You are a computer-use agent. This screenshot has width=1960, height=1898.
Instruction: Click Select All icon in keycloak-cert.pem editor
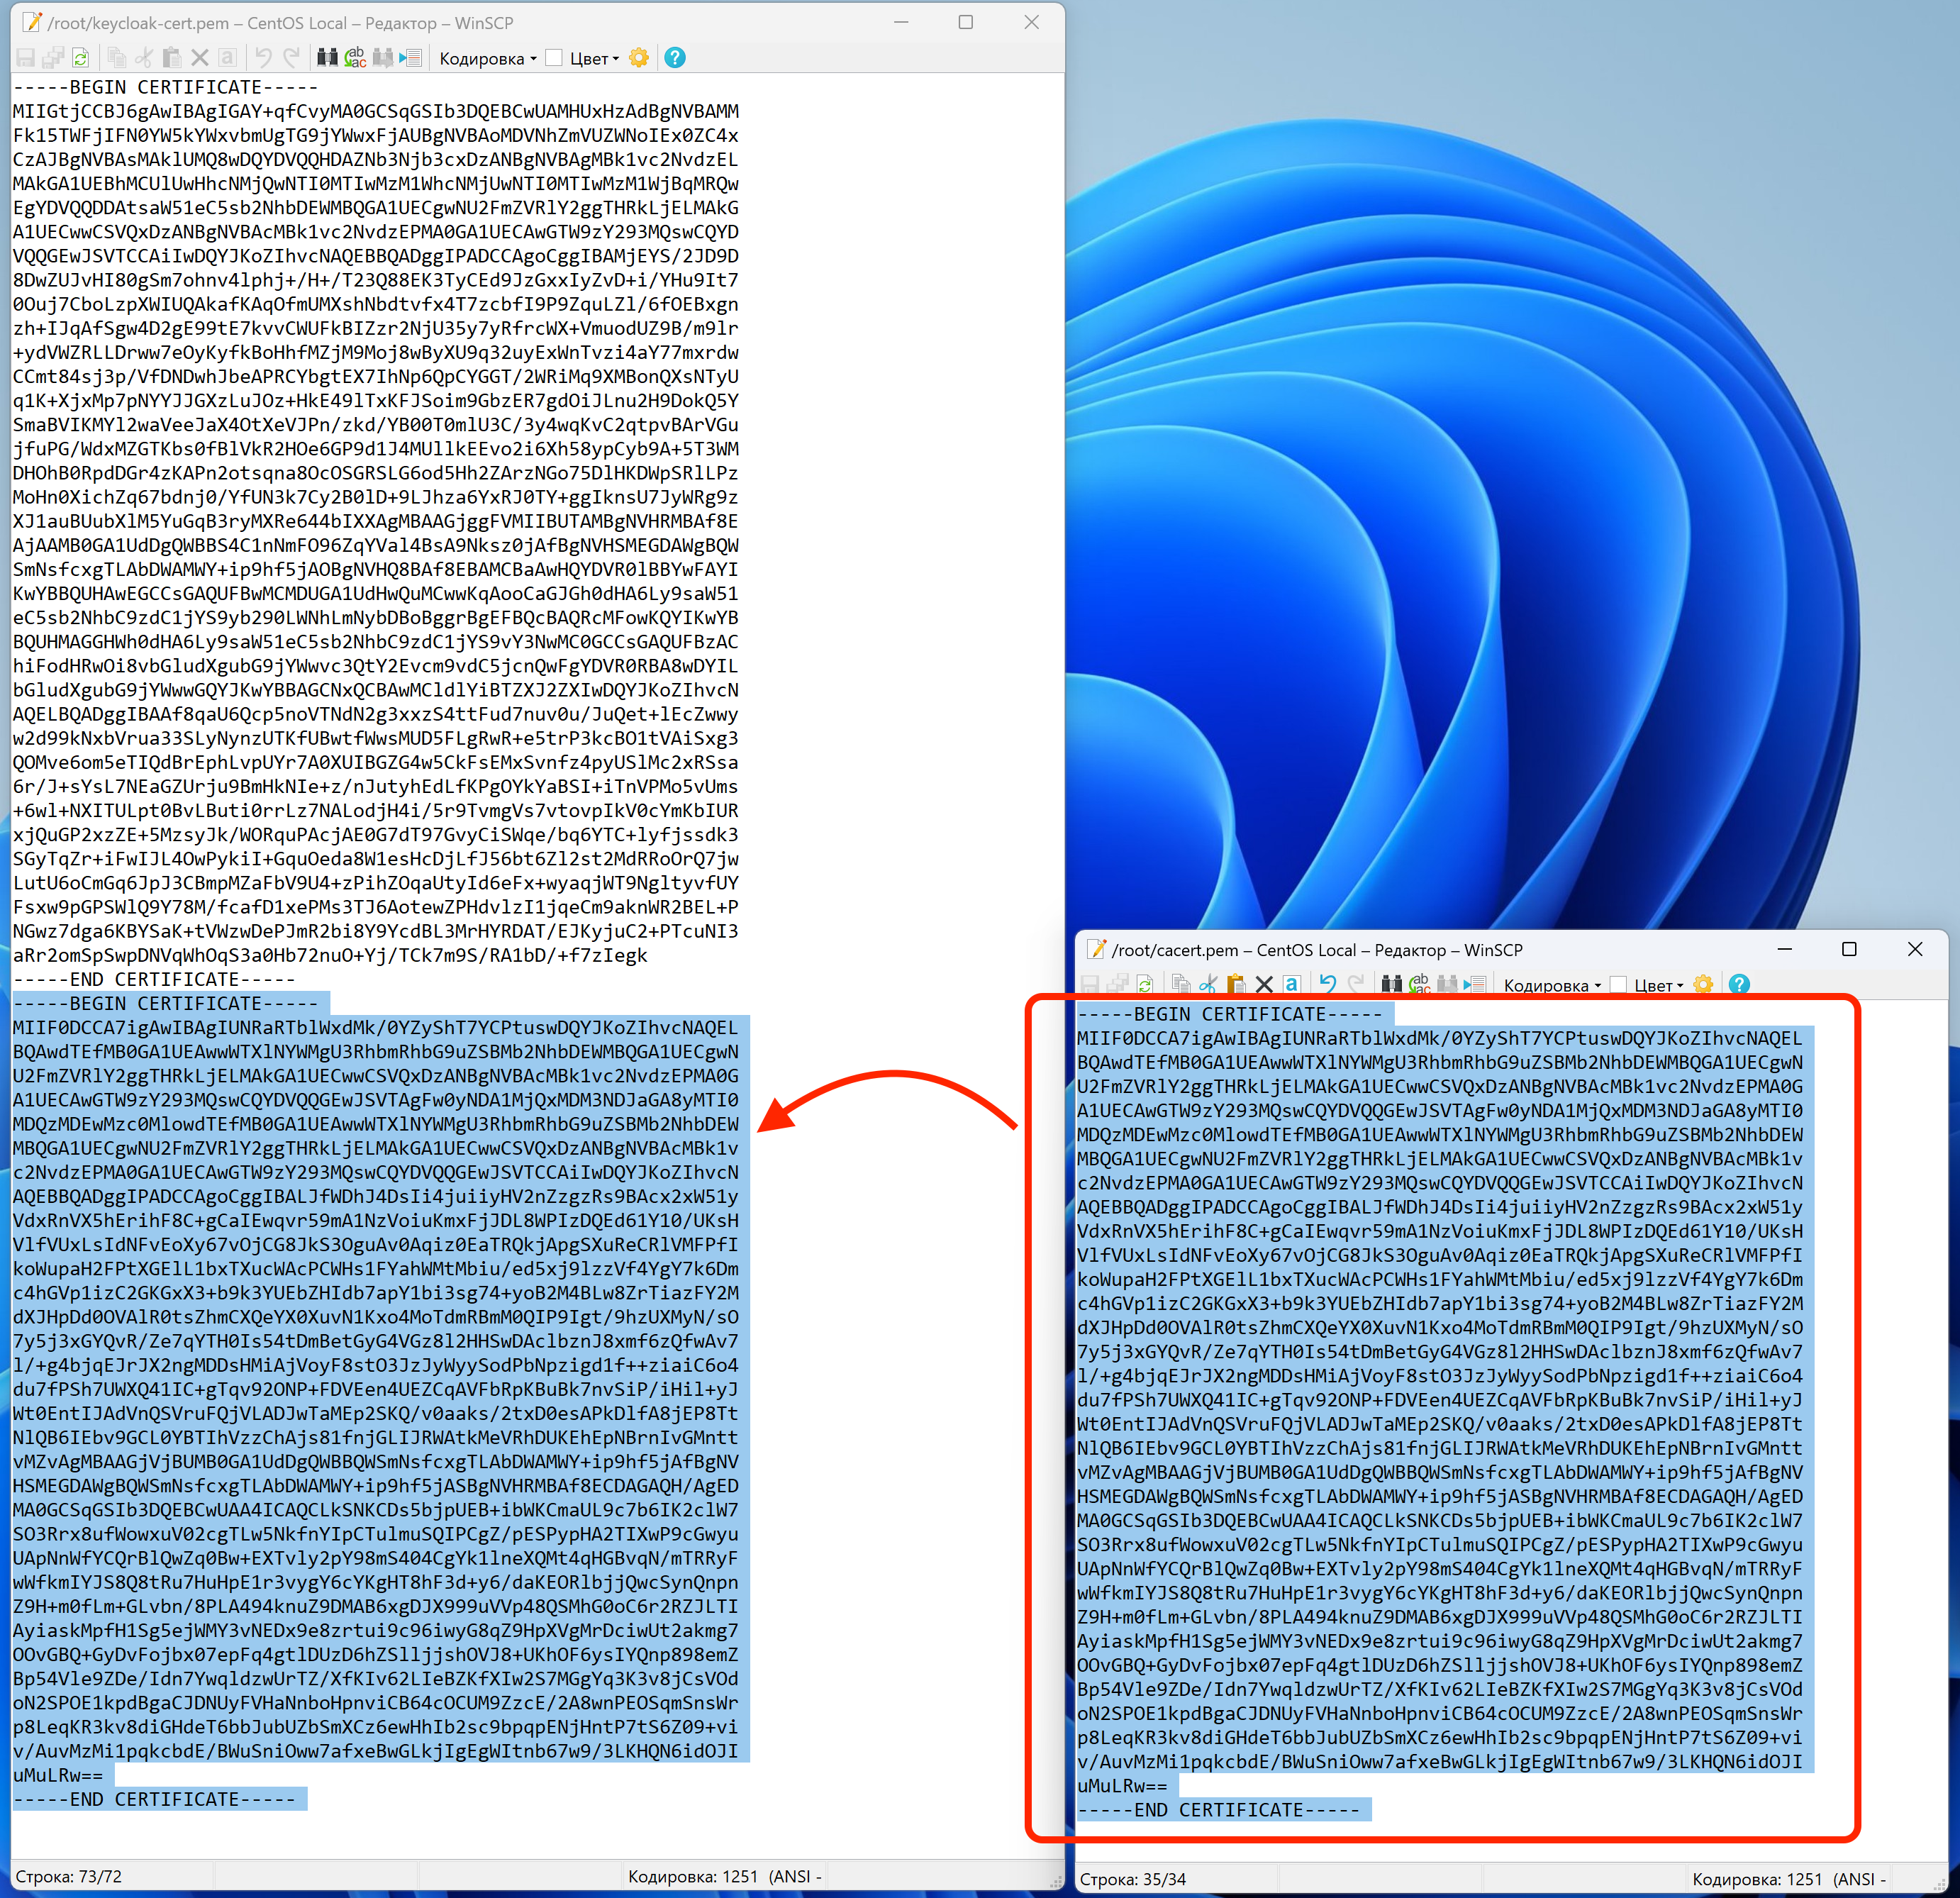click(227, 58)
